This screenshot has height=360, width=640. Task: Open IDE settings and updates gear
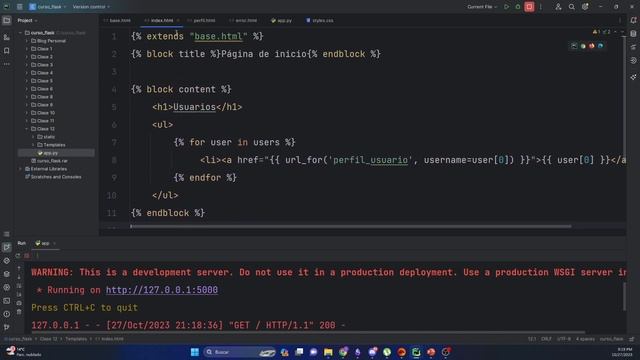point(585,7)
